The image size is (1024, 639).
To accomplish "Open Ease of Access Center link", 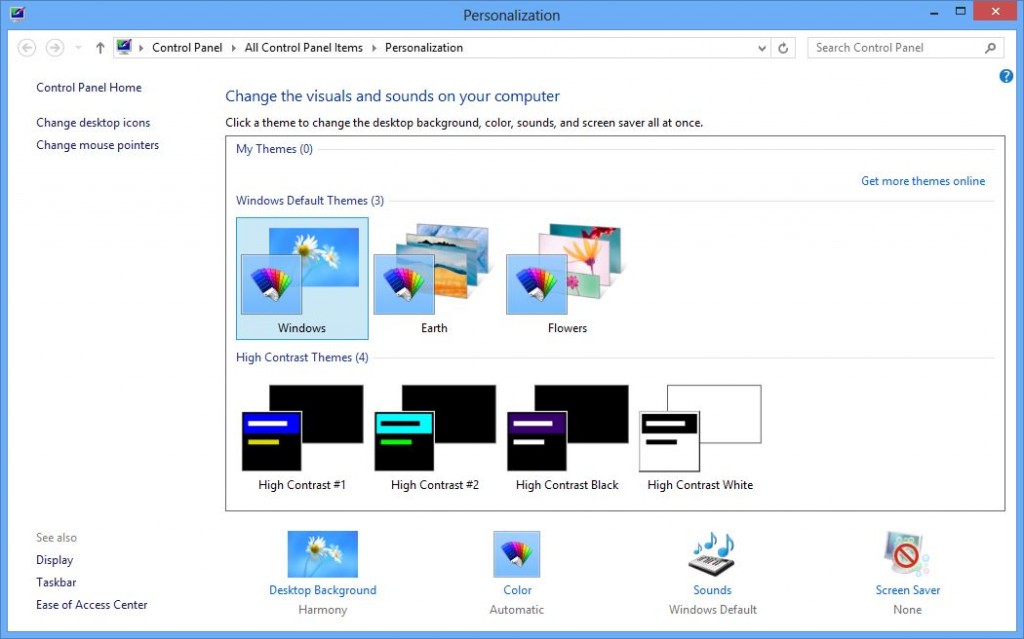I will (x=92, y=604).
